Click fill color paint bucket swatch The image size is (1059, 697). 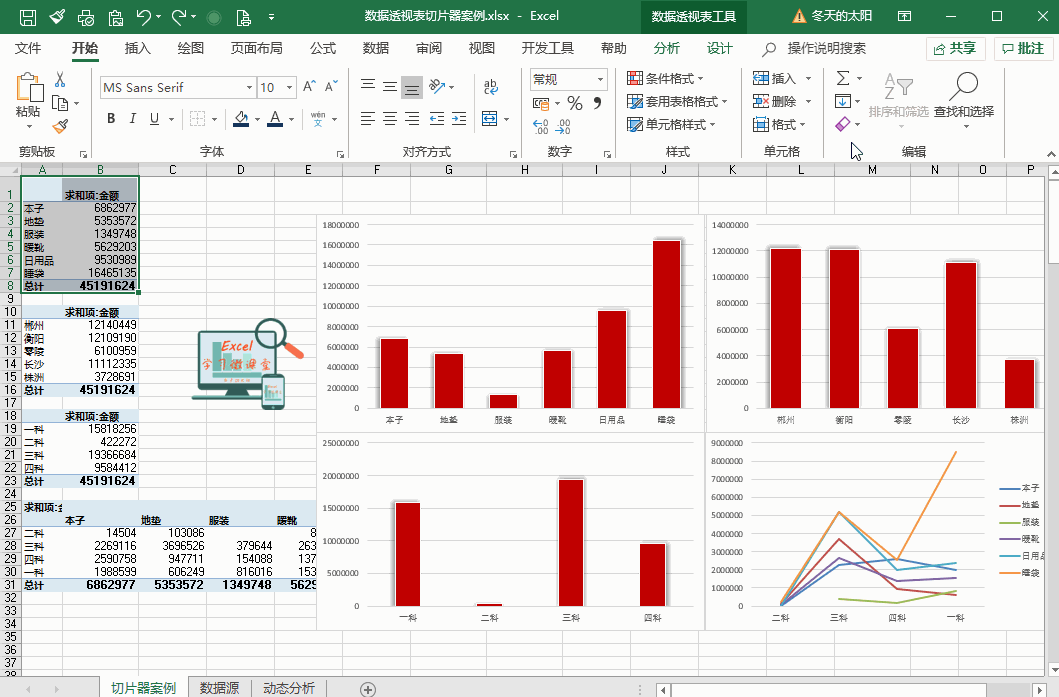(x=241, y=119)
